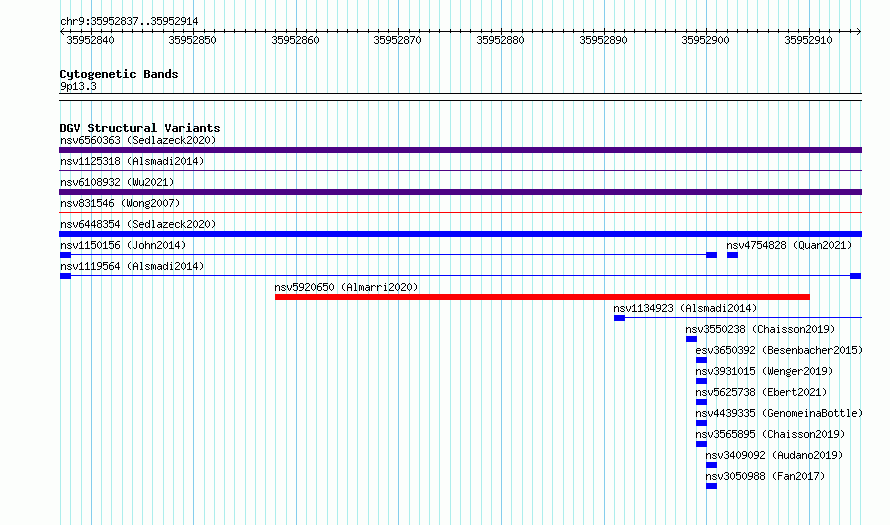
Task: Click ruler position 35952910
Action: pos(808,40)
